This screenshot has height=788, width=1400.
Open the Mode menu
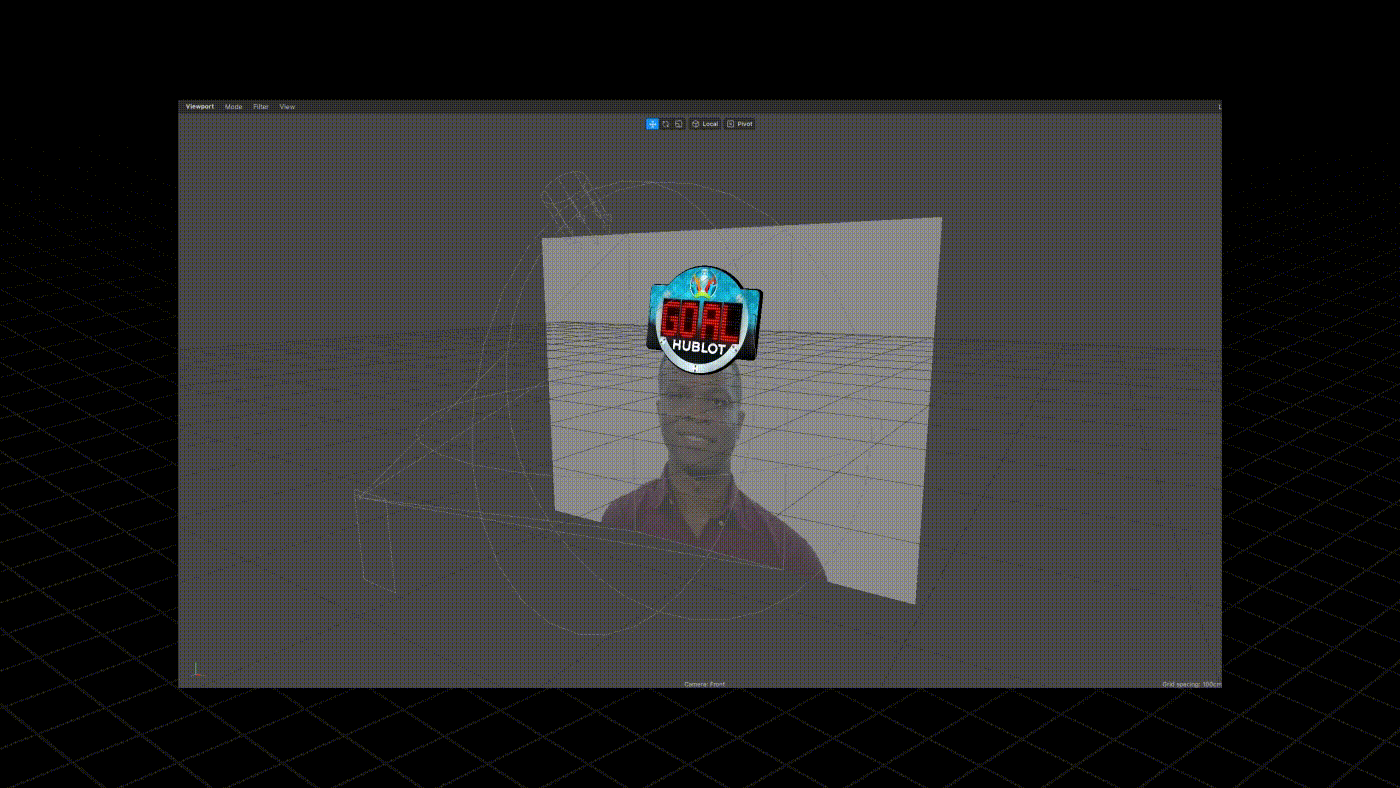pyautogui.click(x=233, y=106)
